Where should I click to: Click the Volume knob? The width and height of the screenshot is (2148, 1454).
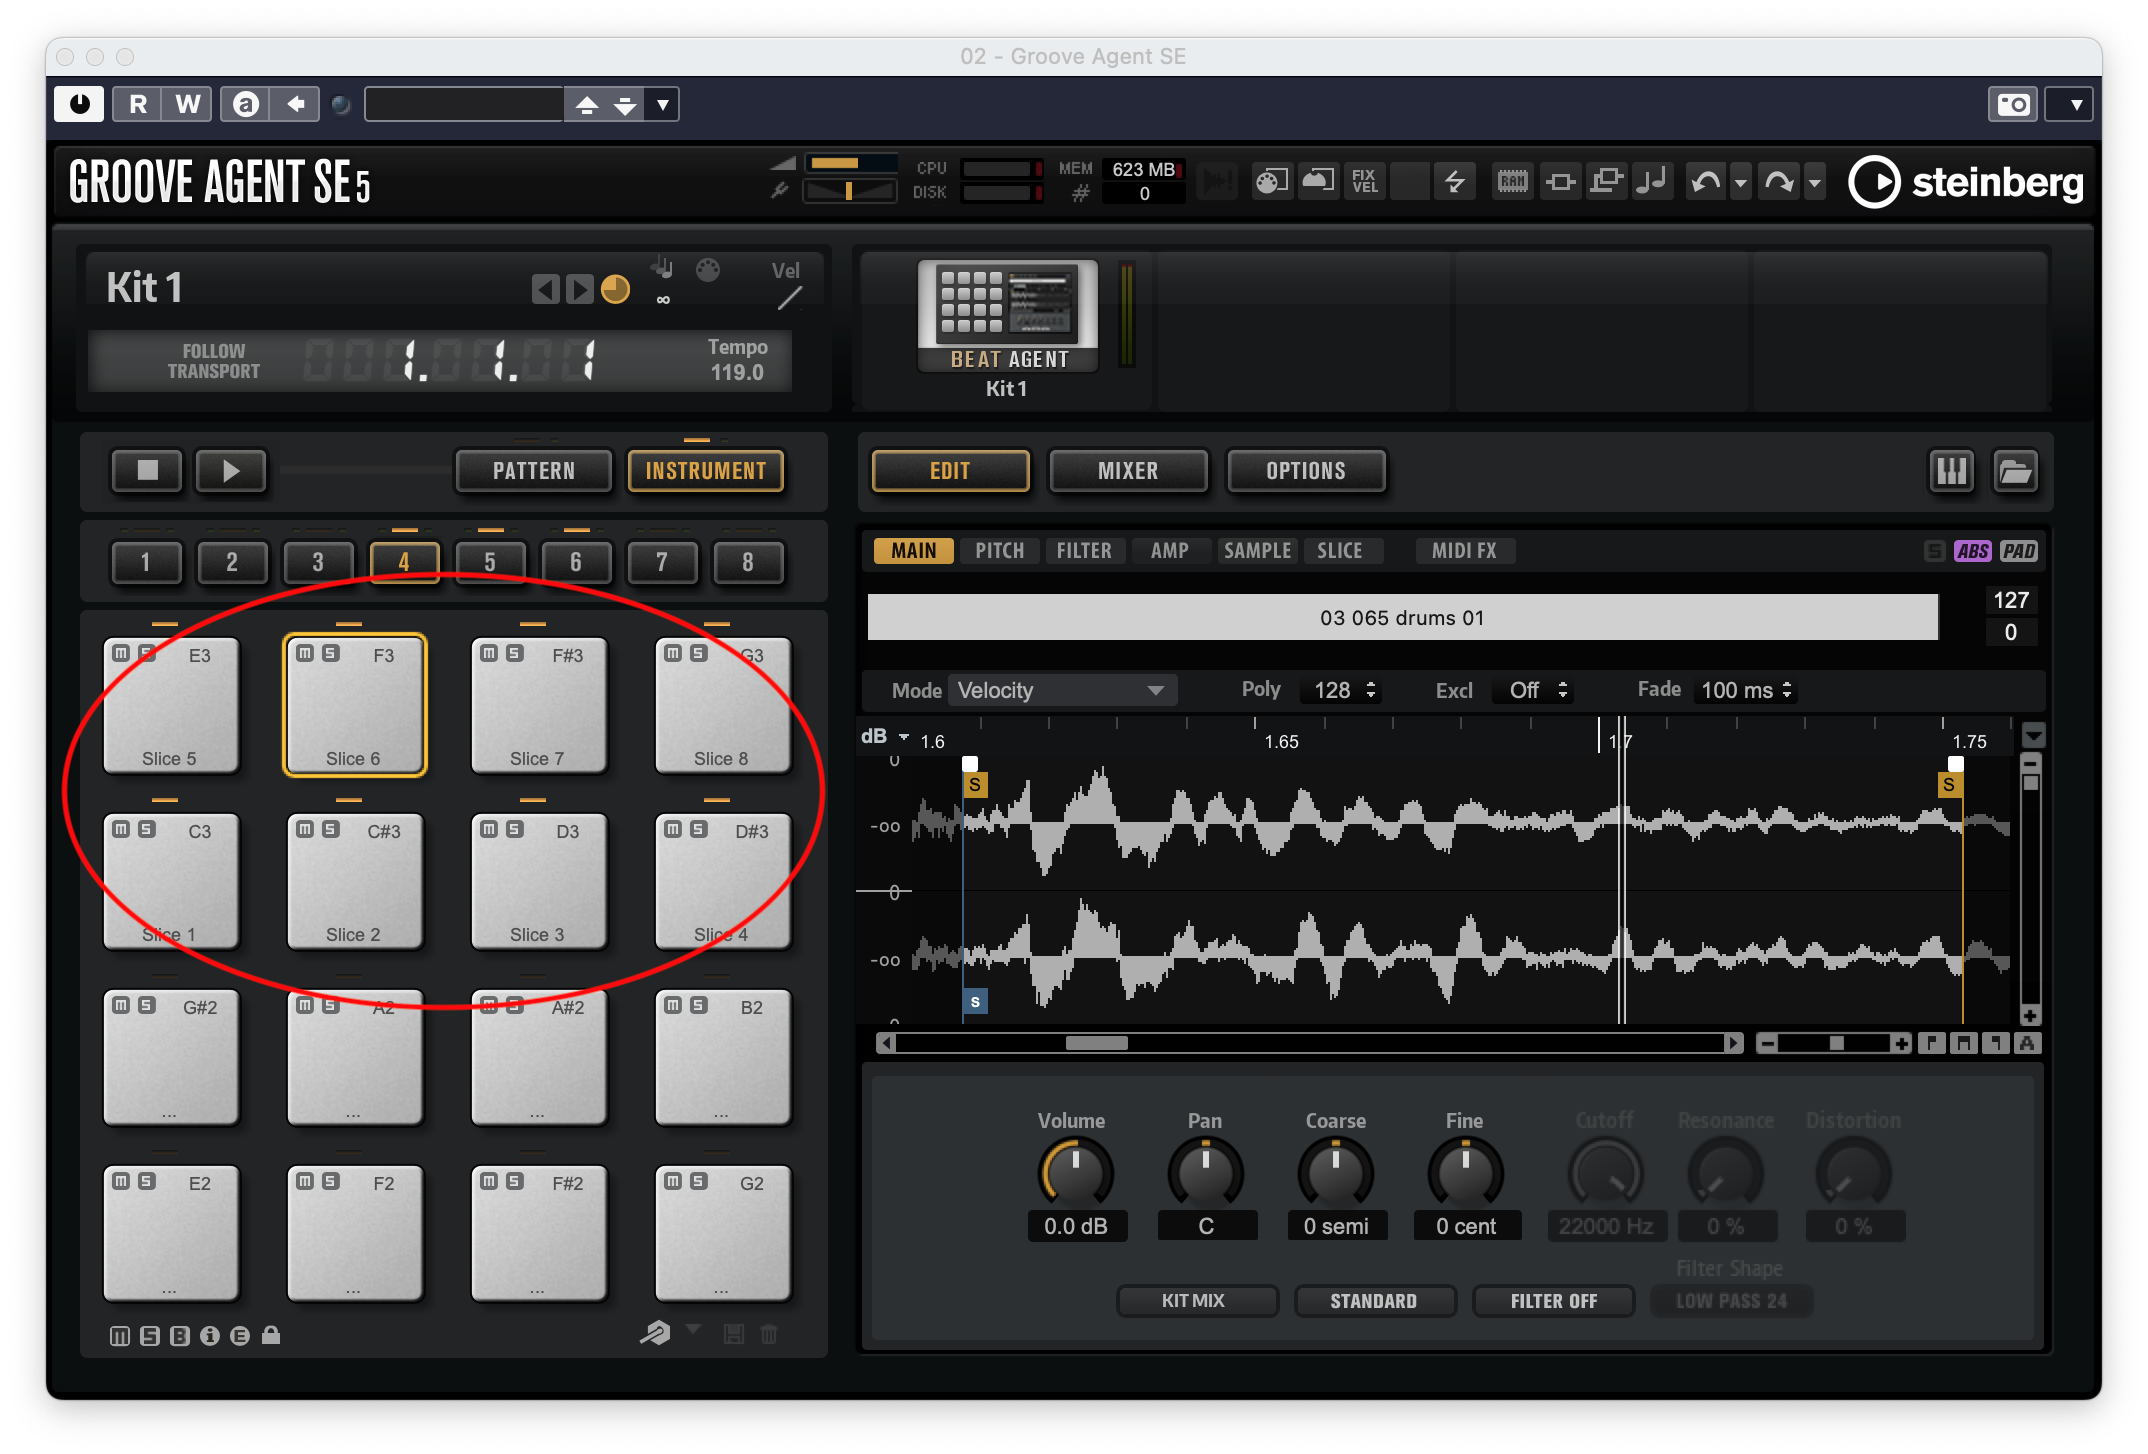point(1076,1173)
